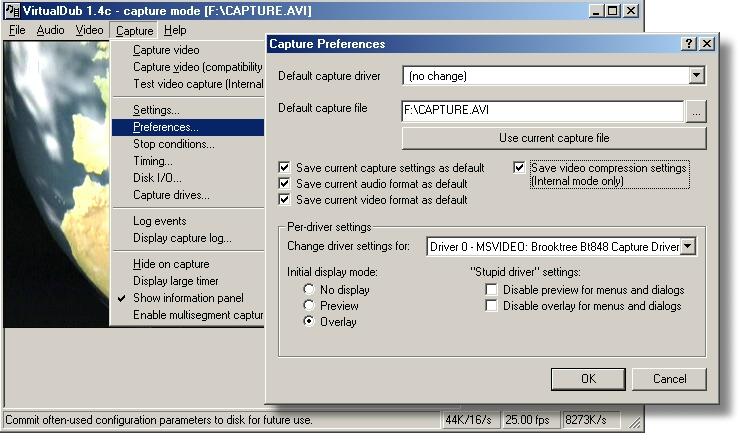Viewport: 739px width, 441px height.
Task: Select the No display radio button
Action: (x=309, y=290)
